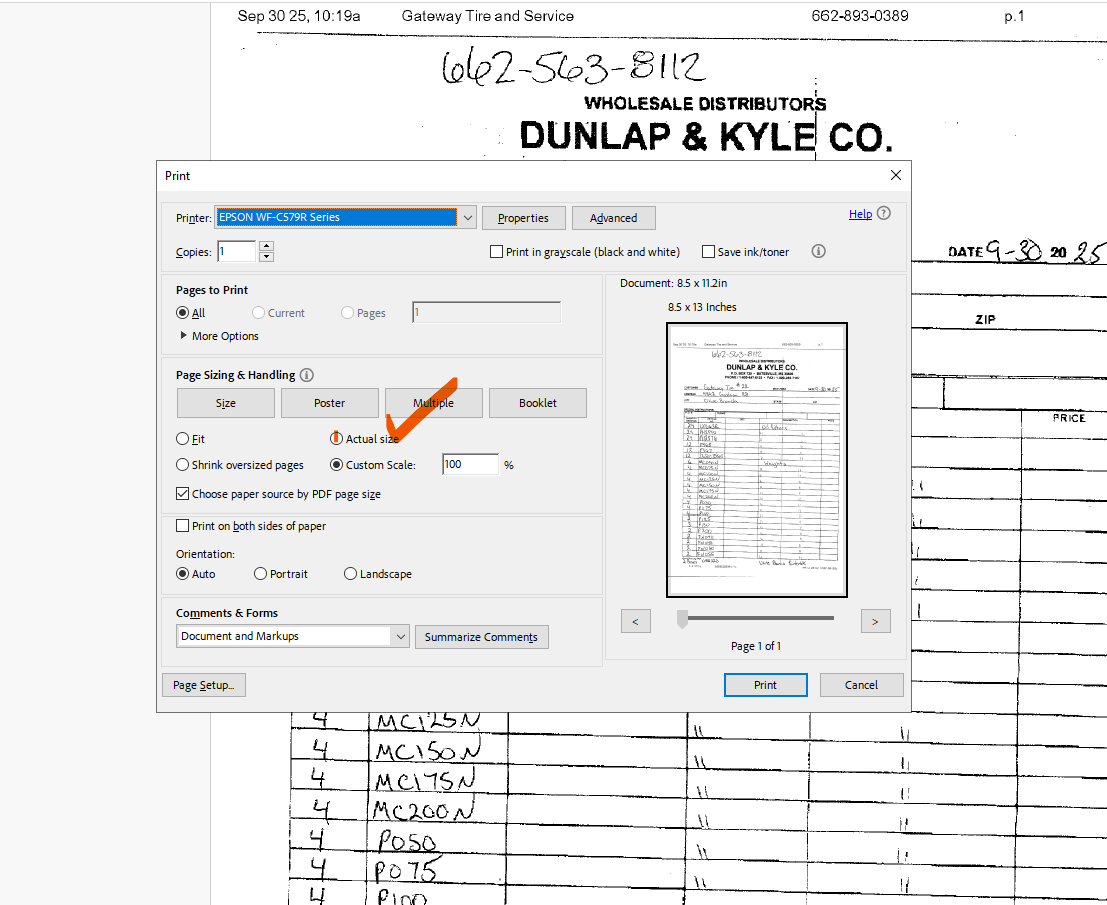Select the Current page radio button
Image resolution: width=1107 pixels, height=905 pixels.
point(258,313)
